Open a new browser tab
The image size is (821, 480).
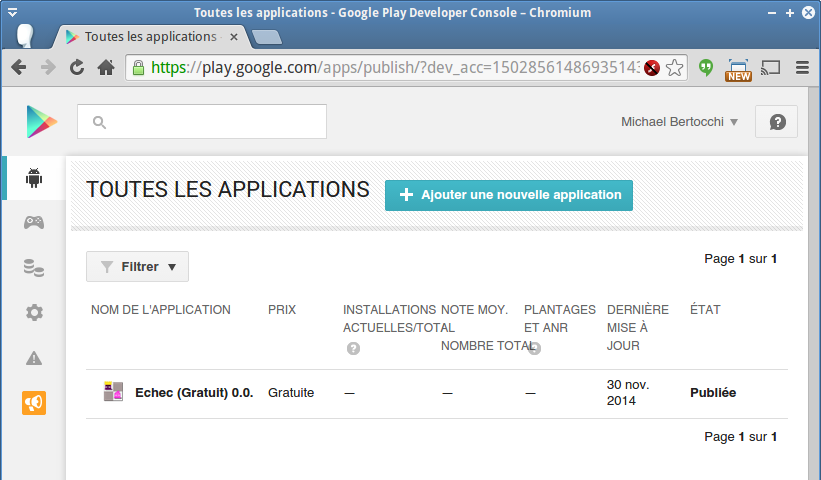coord(267,38)
